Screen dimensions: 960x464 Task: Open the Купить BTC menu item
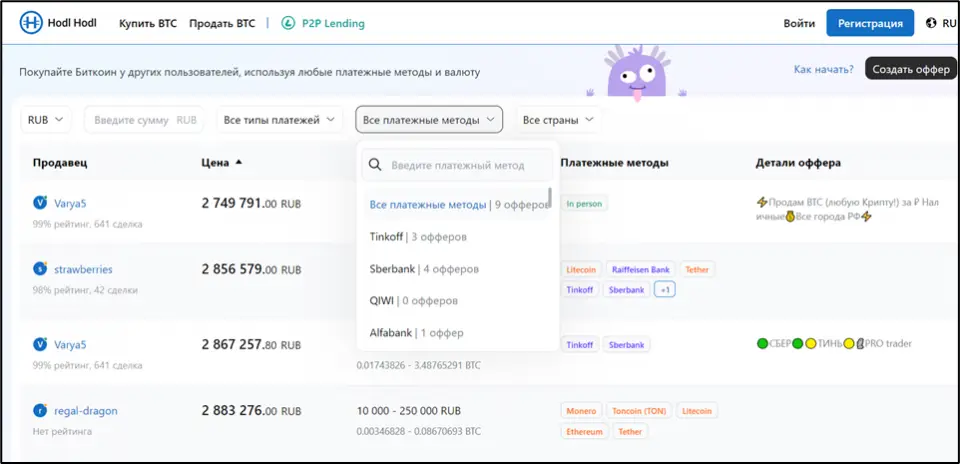tap(148, 24)
